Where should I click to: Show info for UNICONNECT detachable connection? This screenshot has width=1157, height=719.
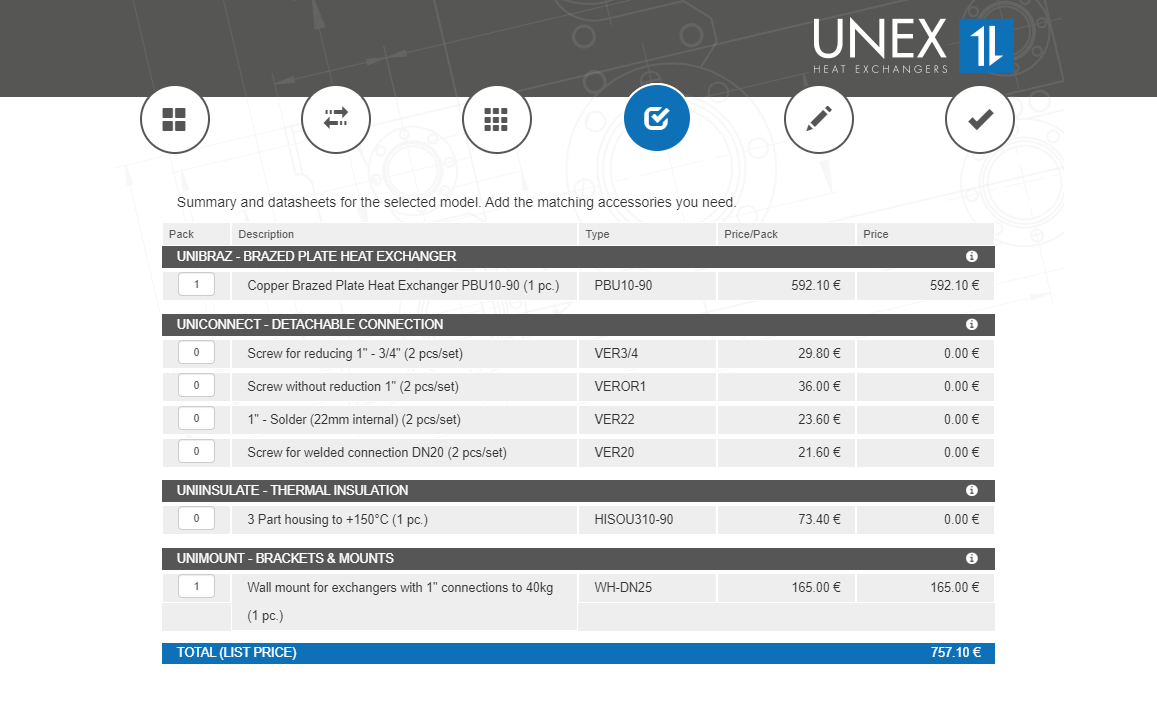pyautogui.click(x=972, y=324)
